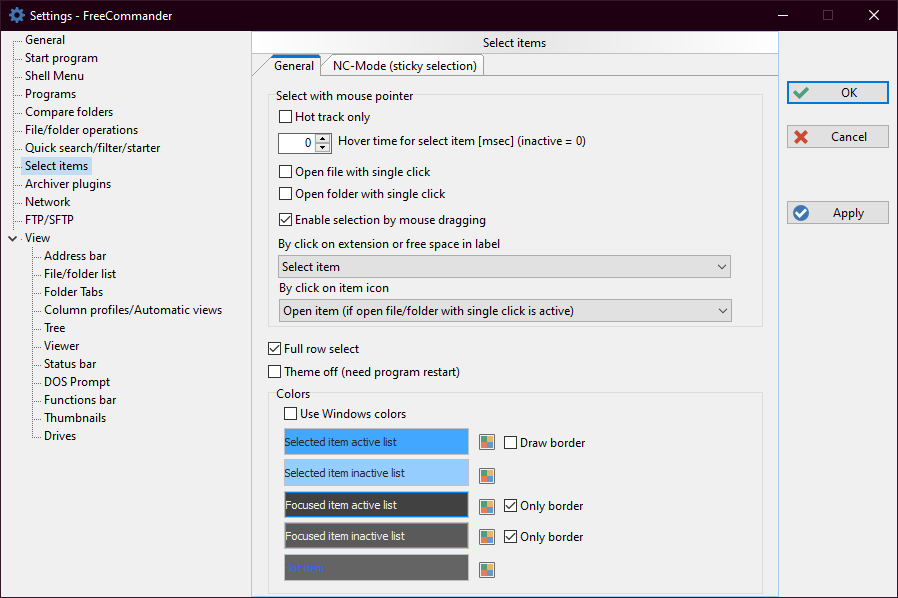898x598 pixels.
Task: Open color picker for Selected item inactive list
Action: tap(487, 475)
